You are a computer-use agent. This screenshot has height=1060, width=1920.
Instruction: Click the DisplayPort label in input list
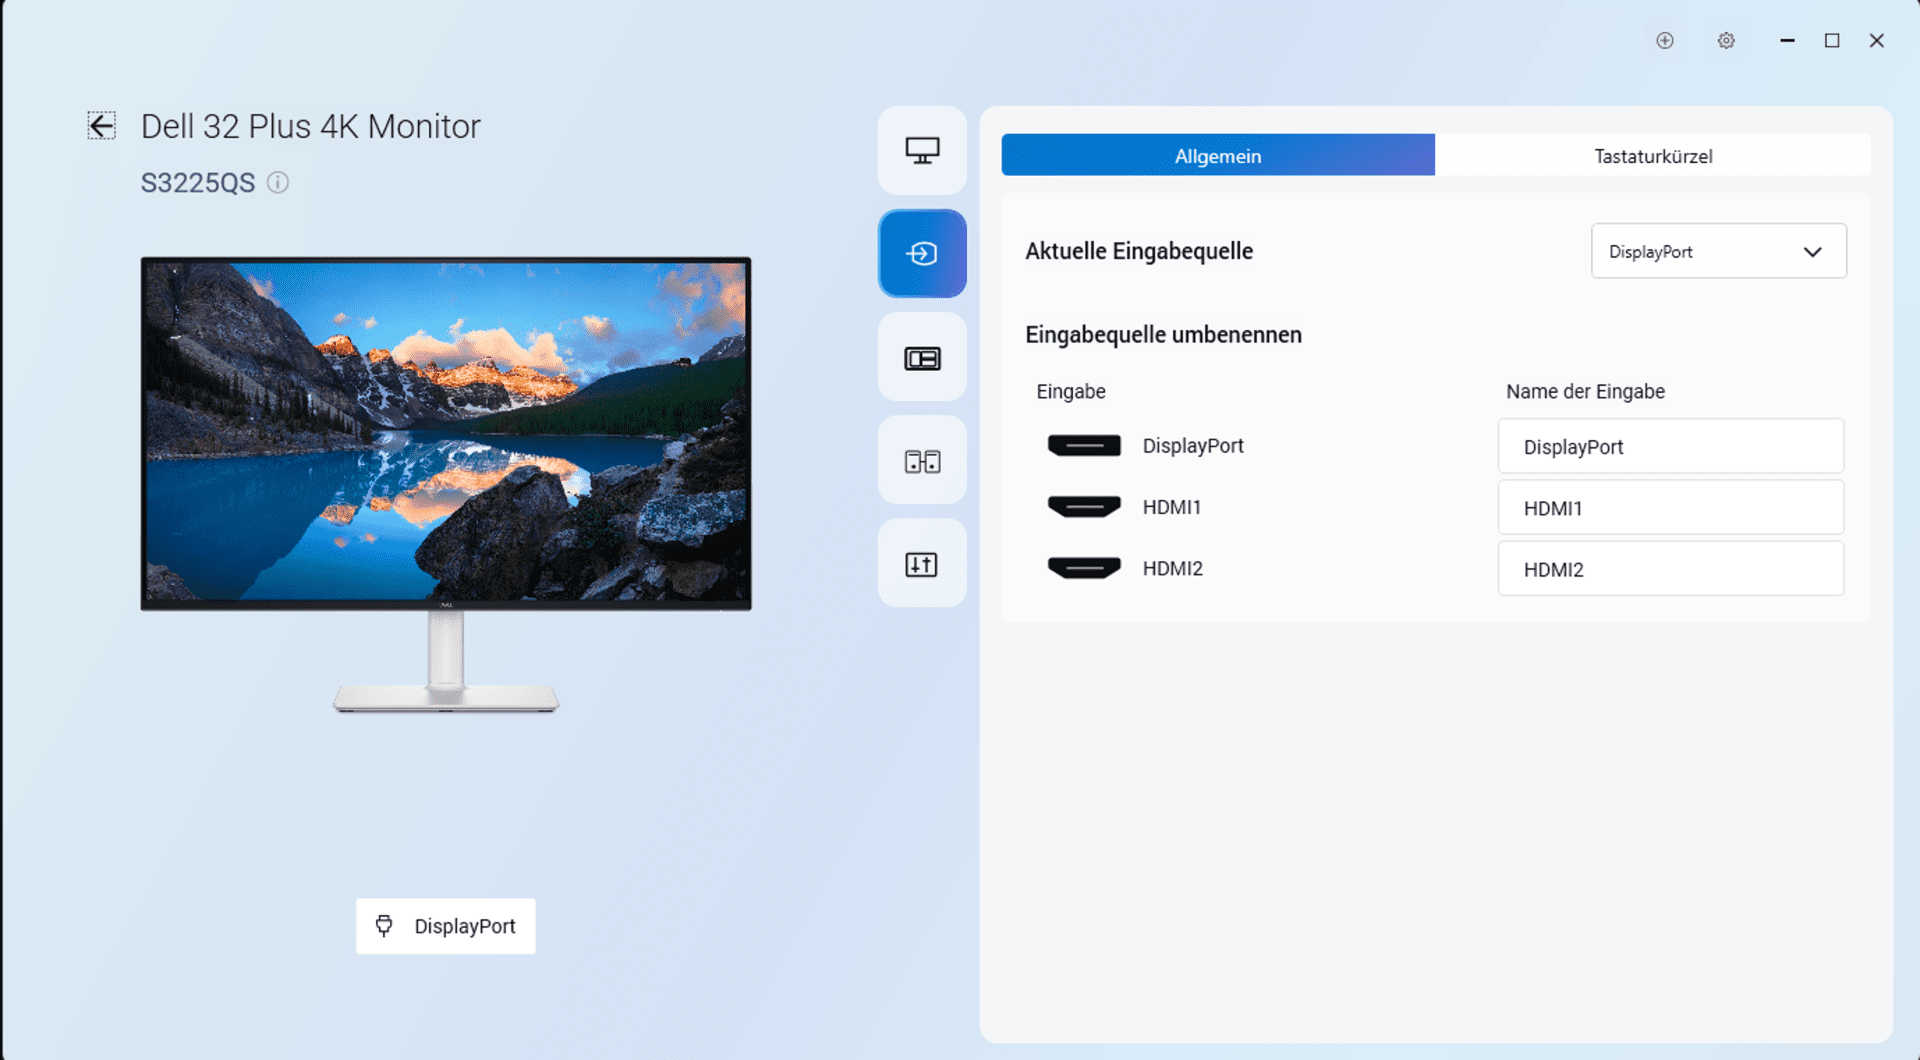point(1193,446)
